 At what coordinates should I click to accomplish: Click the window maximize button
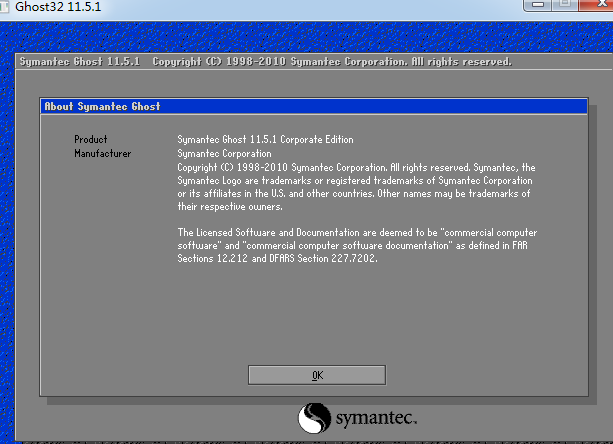pos(566,5)
